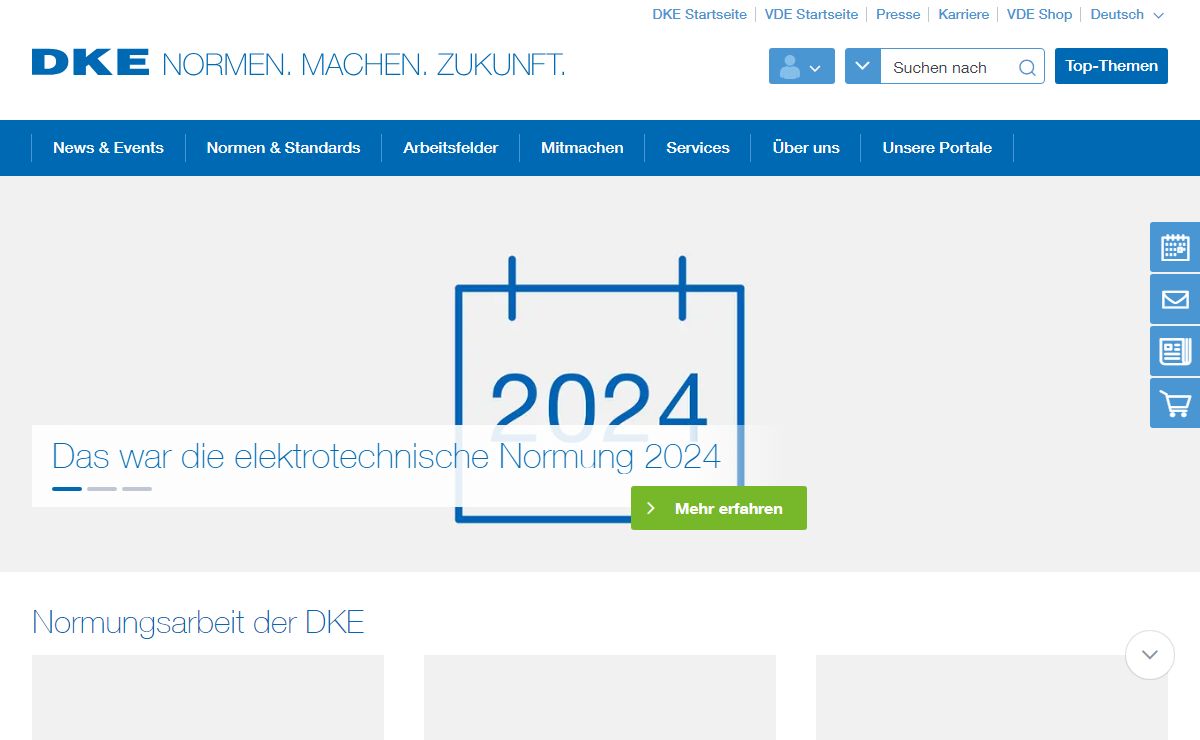The height and width of the screenshot is (740, 1200).
Task: Open the shopping cart sidebar icon
Action: point(1175,403)
